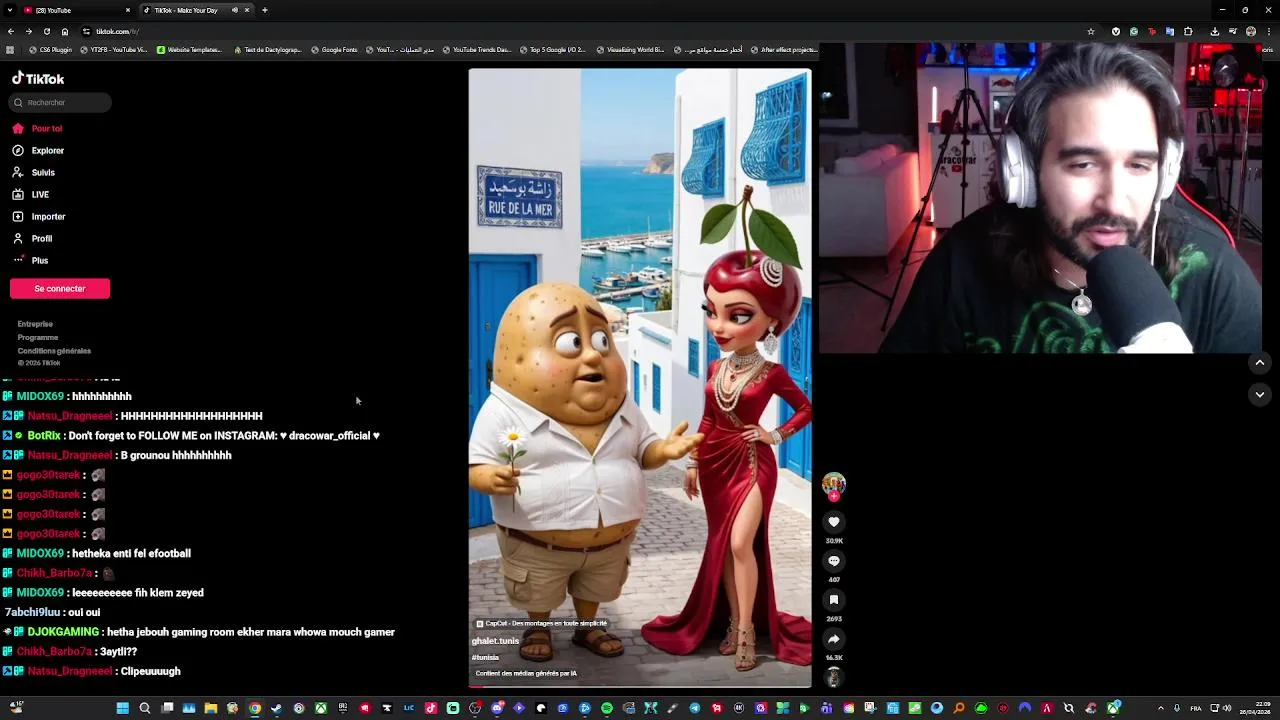
Task: Open the clock and date flyout
Action: pyautogui.click(x=1254, y=708)
